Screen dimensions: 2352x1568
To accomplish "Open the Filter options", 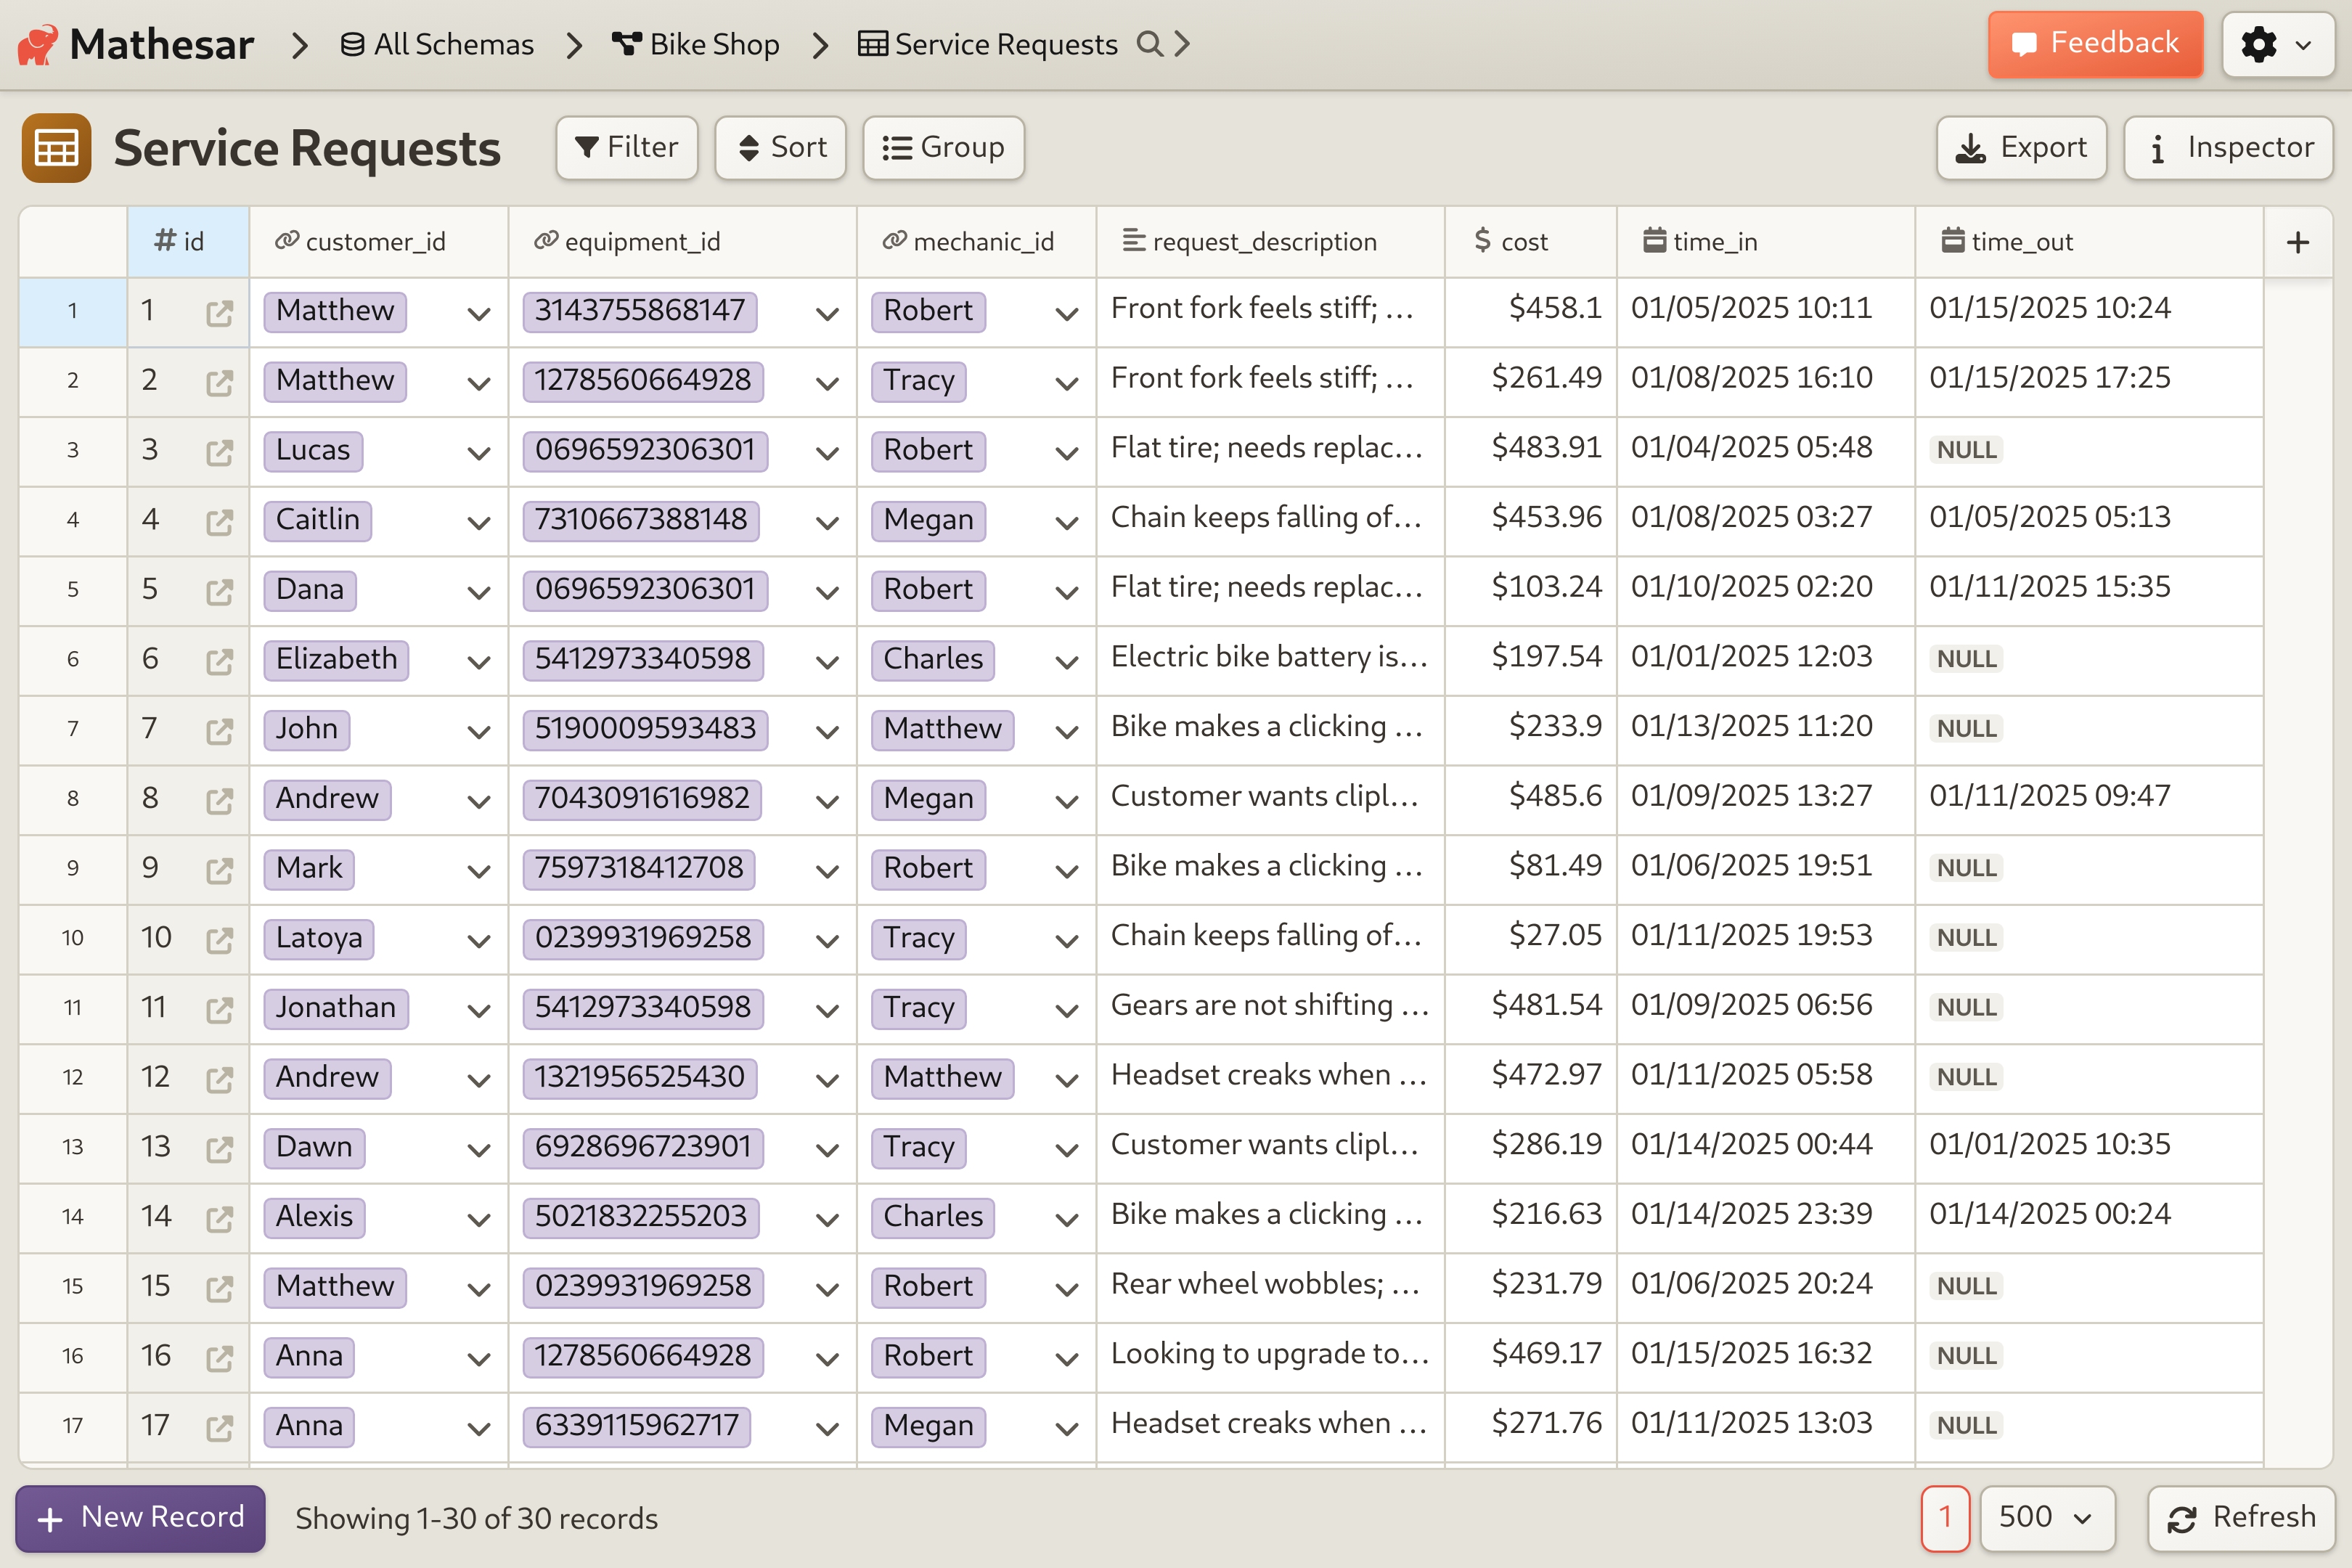I will [627, 148].
